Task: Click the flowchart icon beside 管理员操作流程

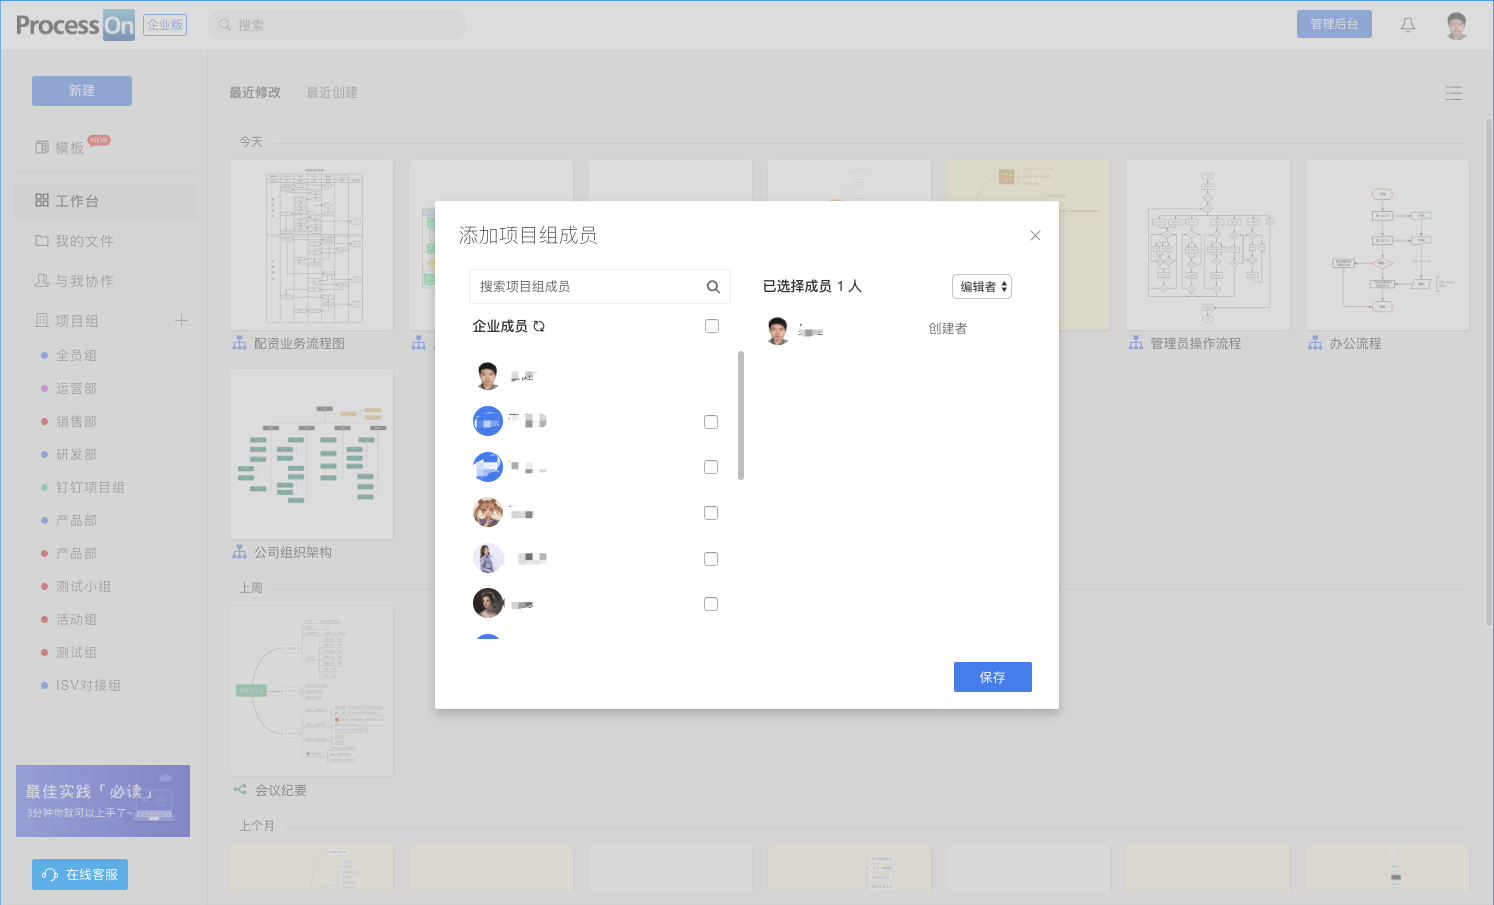Action: click(x=1136, y=343)
